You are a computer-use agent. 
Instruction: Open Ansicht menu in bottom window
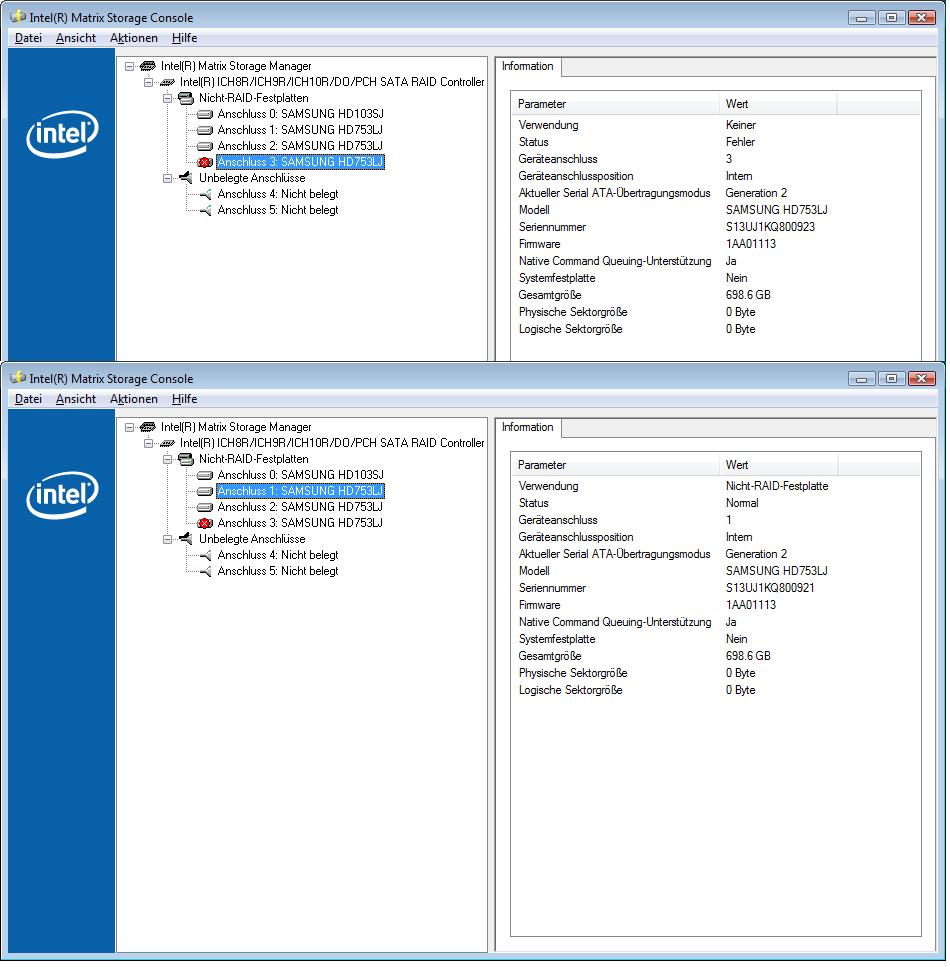pos(76,399)
